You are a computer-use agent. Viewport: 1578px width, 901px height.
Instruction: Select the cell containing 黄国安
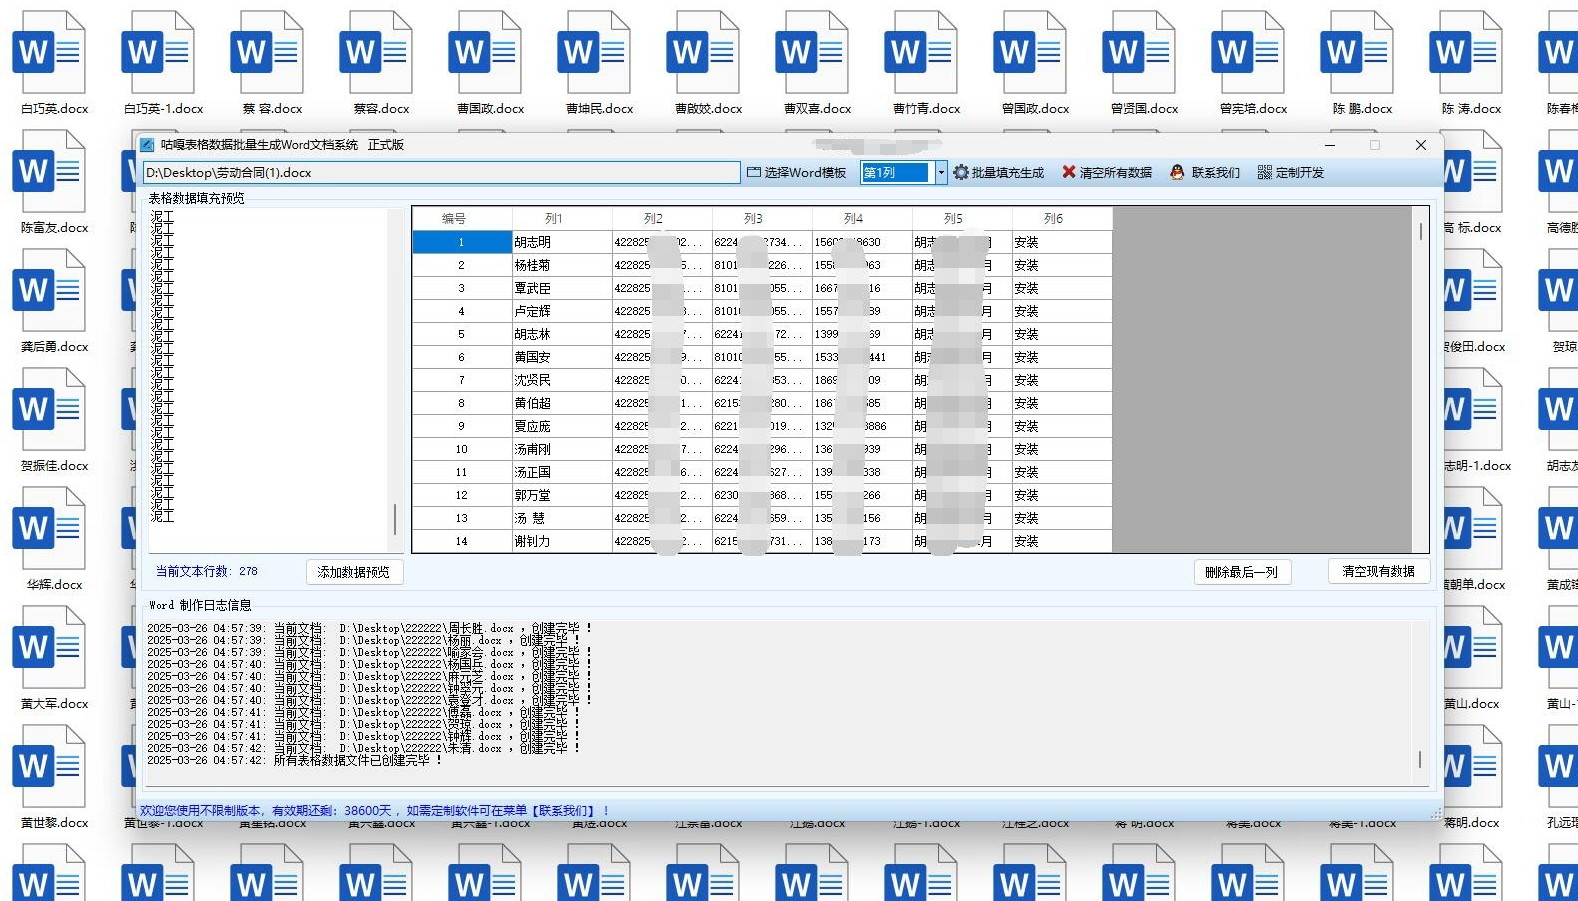(562, 357)
